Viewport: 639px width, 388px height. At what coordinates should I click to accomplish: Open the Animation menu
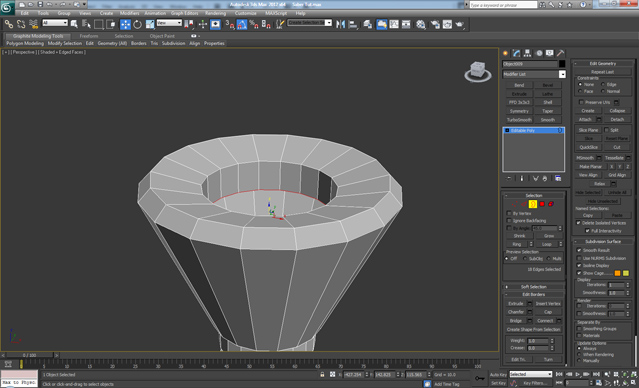(x=155, y=13)
